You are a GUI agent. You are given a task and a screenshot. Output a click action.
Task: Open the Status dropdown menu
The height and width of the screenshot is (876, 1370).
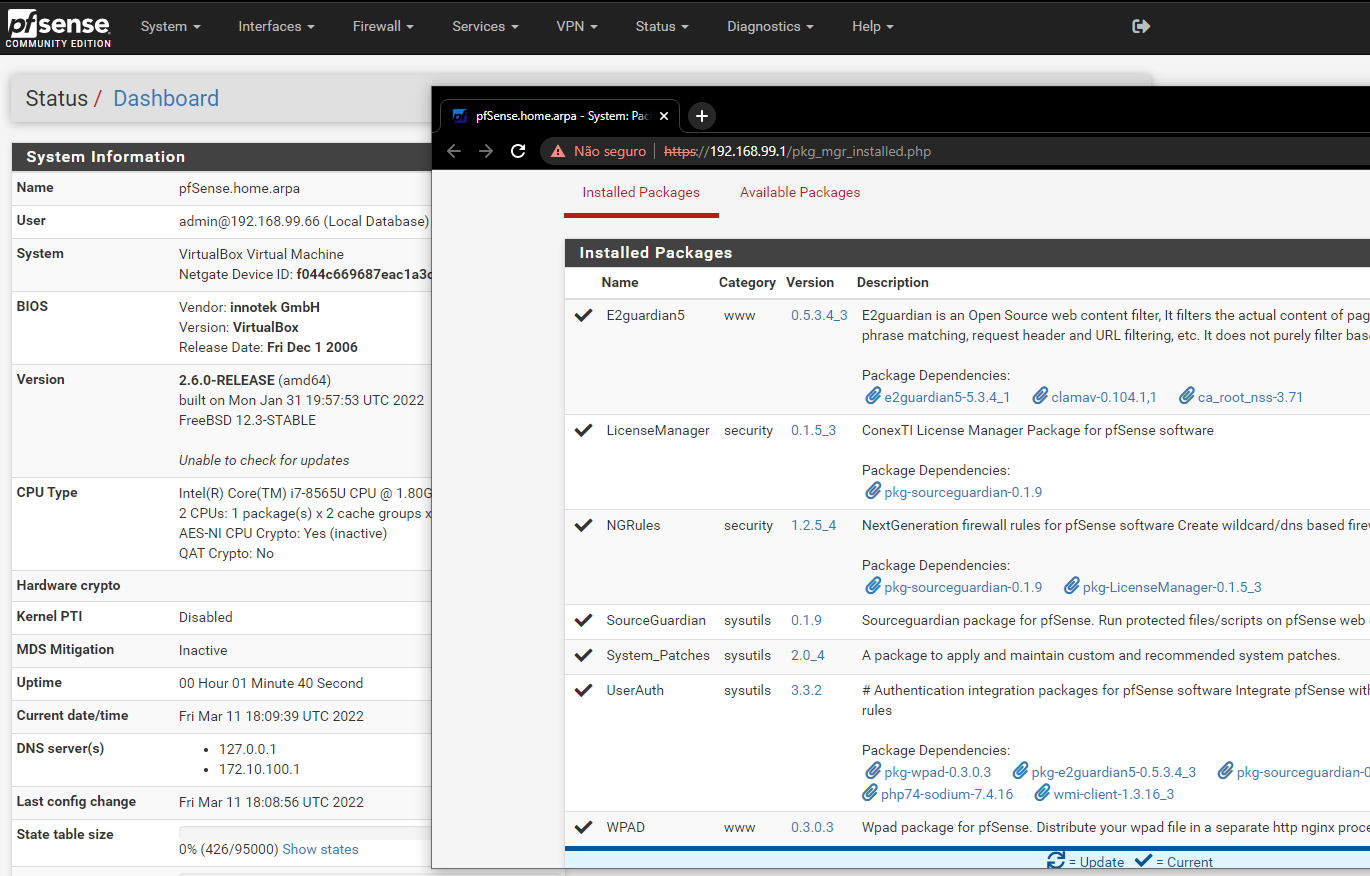click(662, 26)
